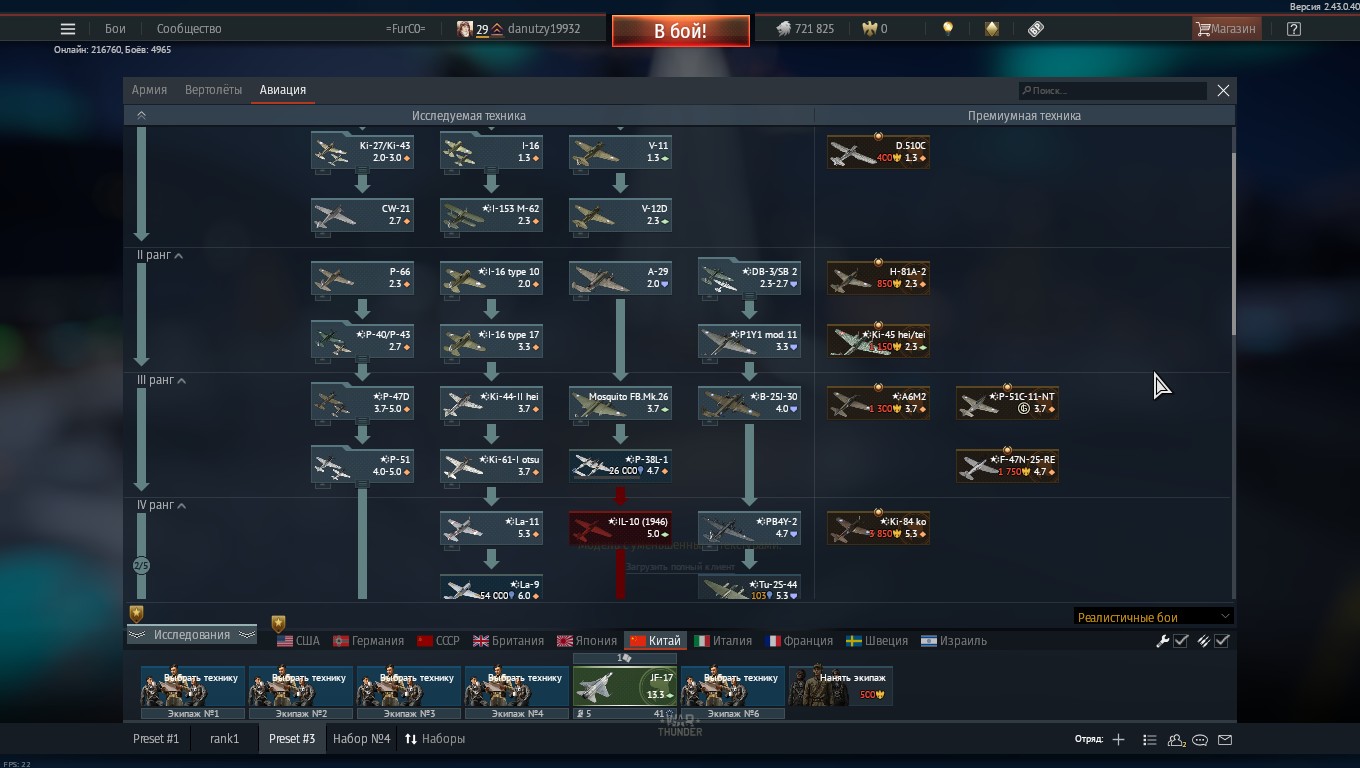Add a squad member with plus icon
1360x768 pixels.
point(1118,740)
